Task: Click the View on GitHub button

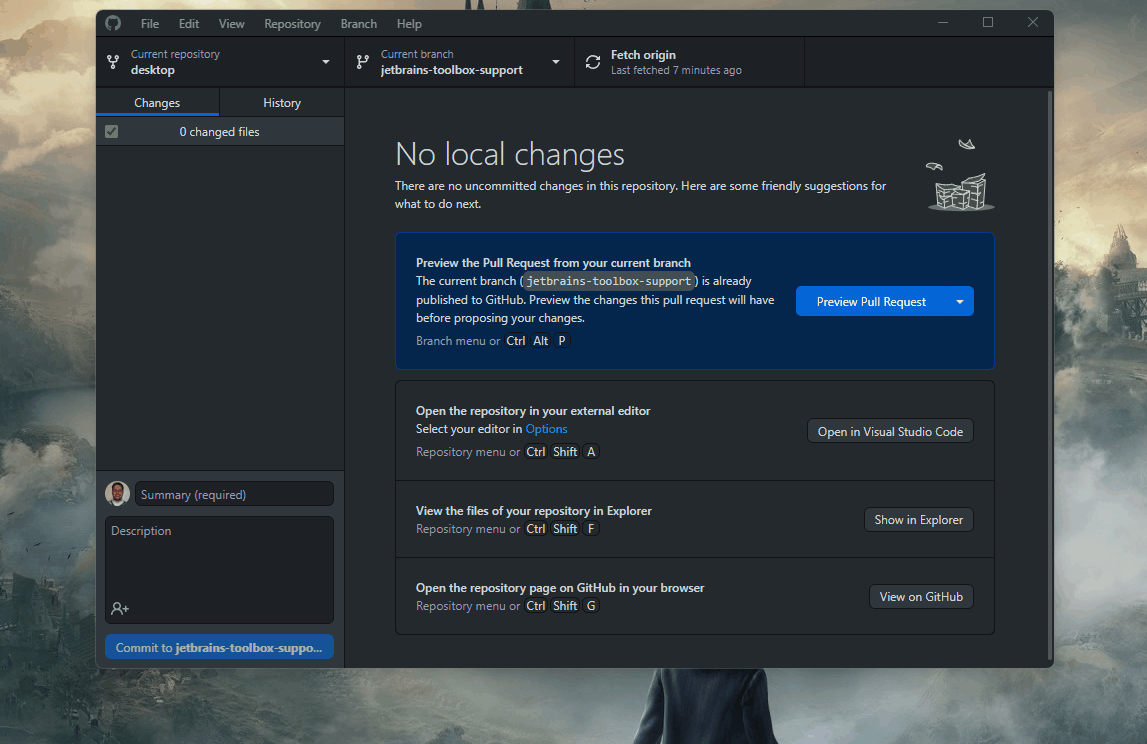Action: point(920,596)
